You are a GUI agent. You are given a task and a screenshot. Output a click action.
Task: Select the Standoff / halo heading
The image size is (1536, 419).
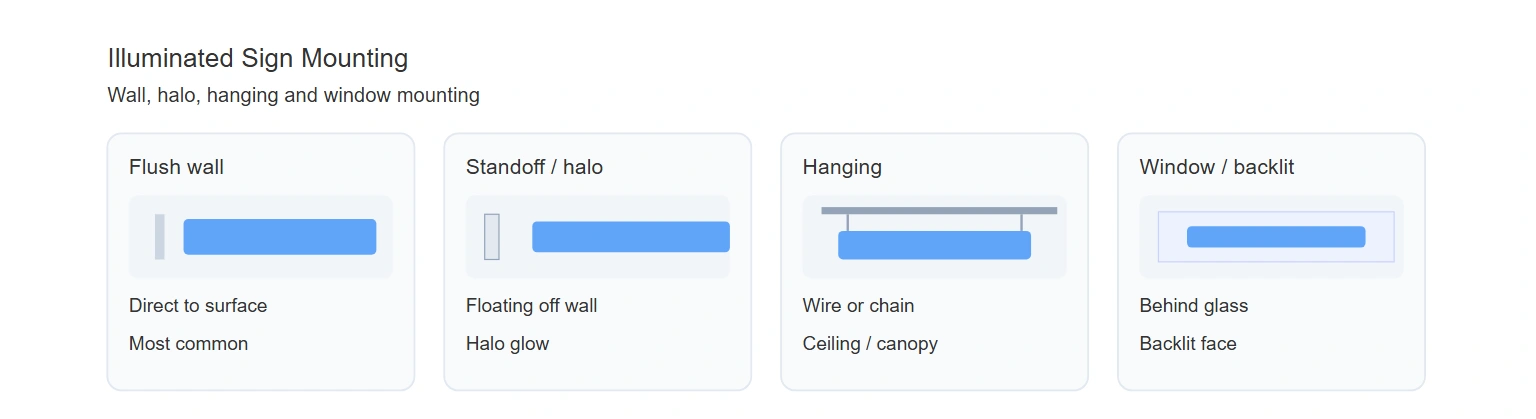point(534,167)
